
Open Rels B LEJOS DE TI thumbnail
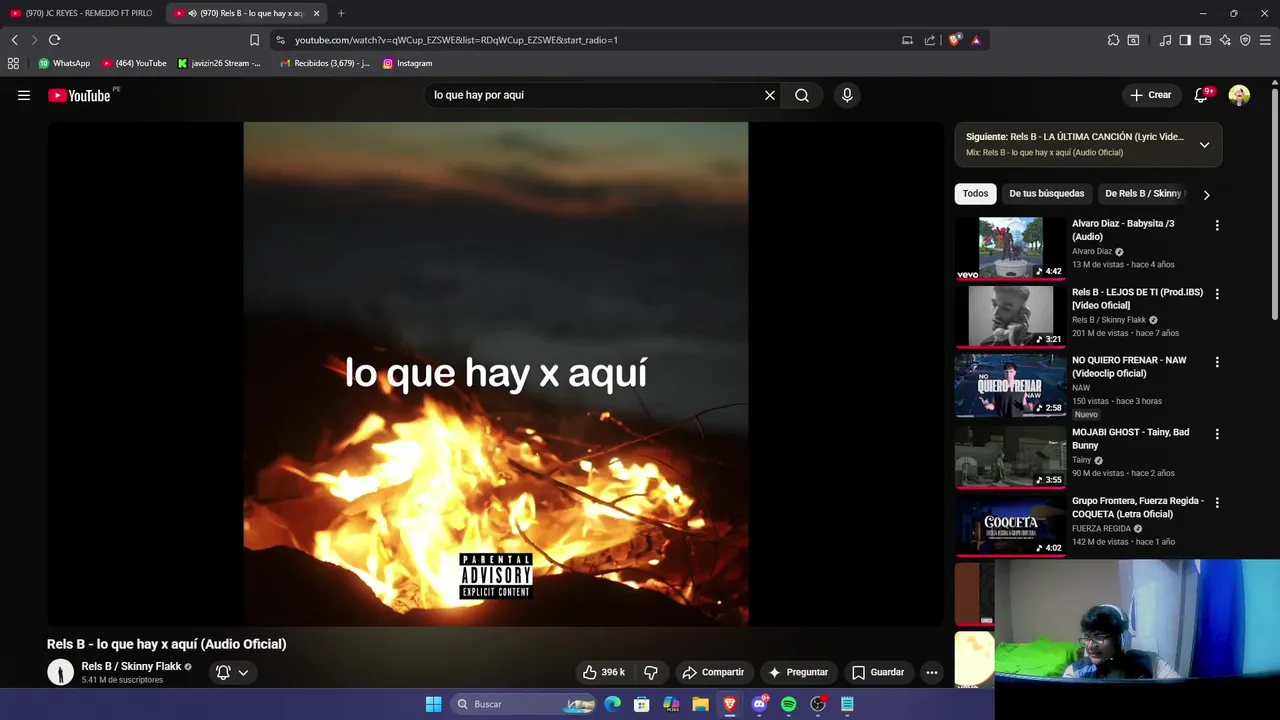[x=1010, y=316]
